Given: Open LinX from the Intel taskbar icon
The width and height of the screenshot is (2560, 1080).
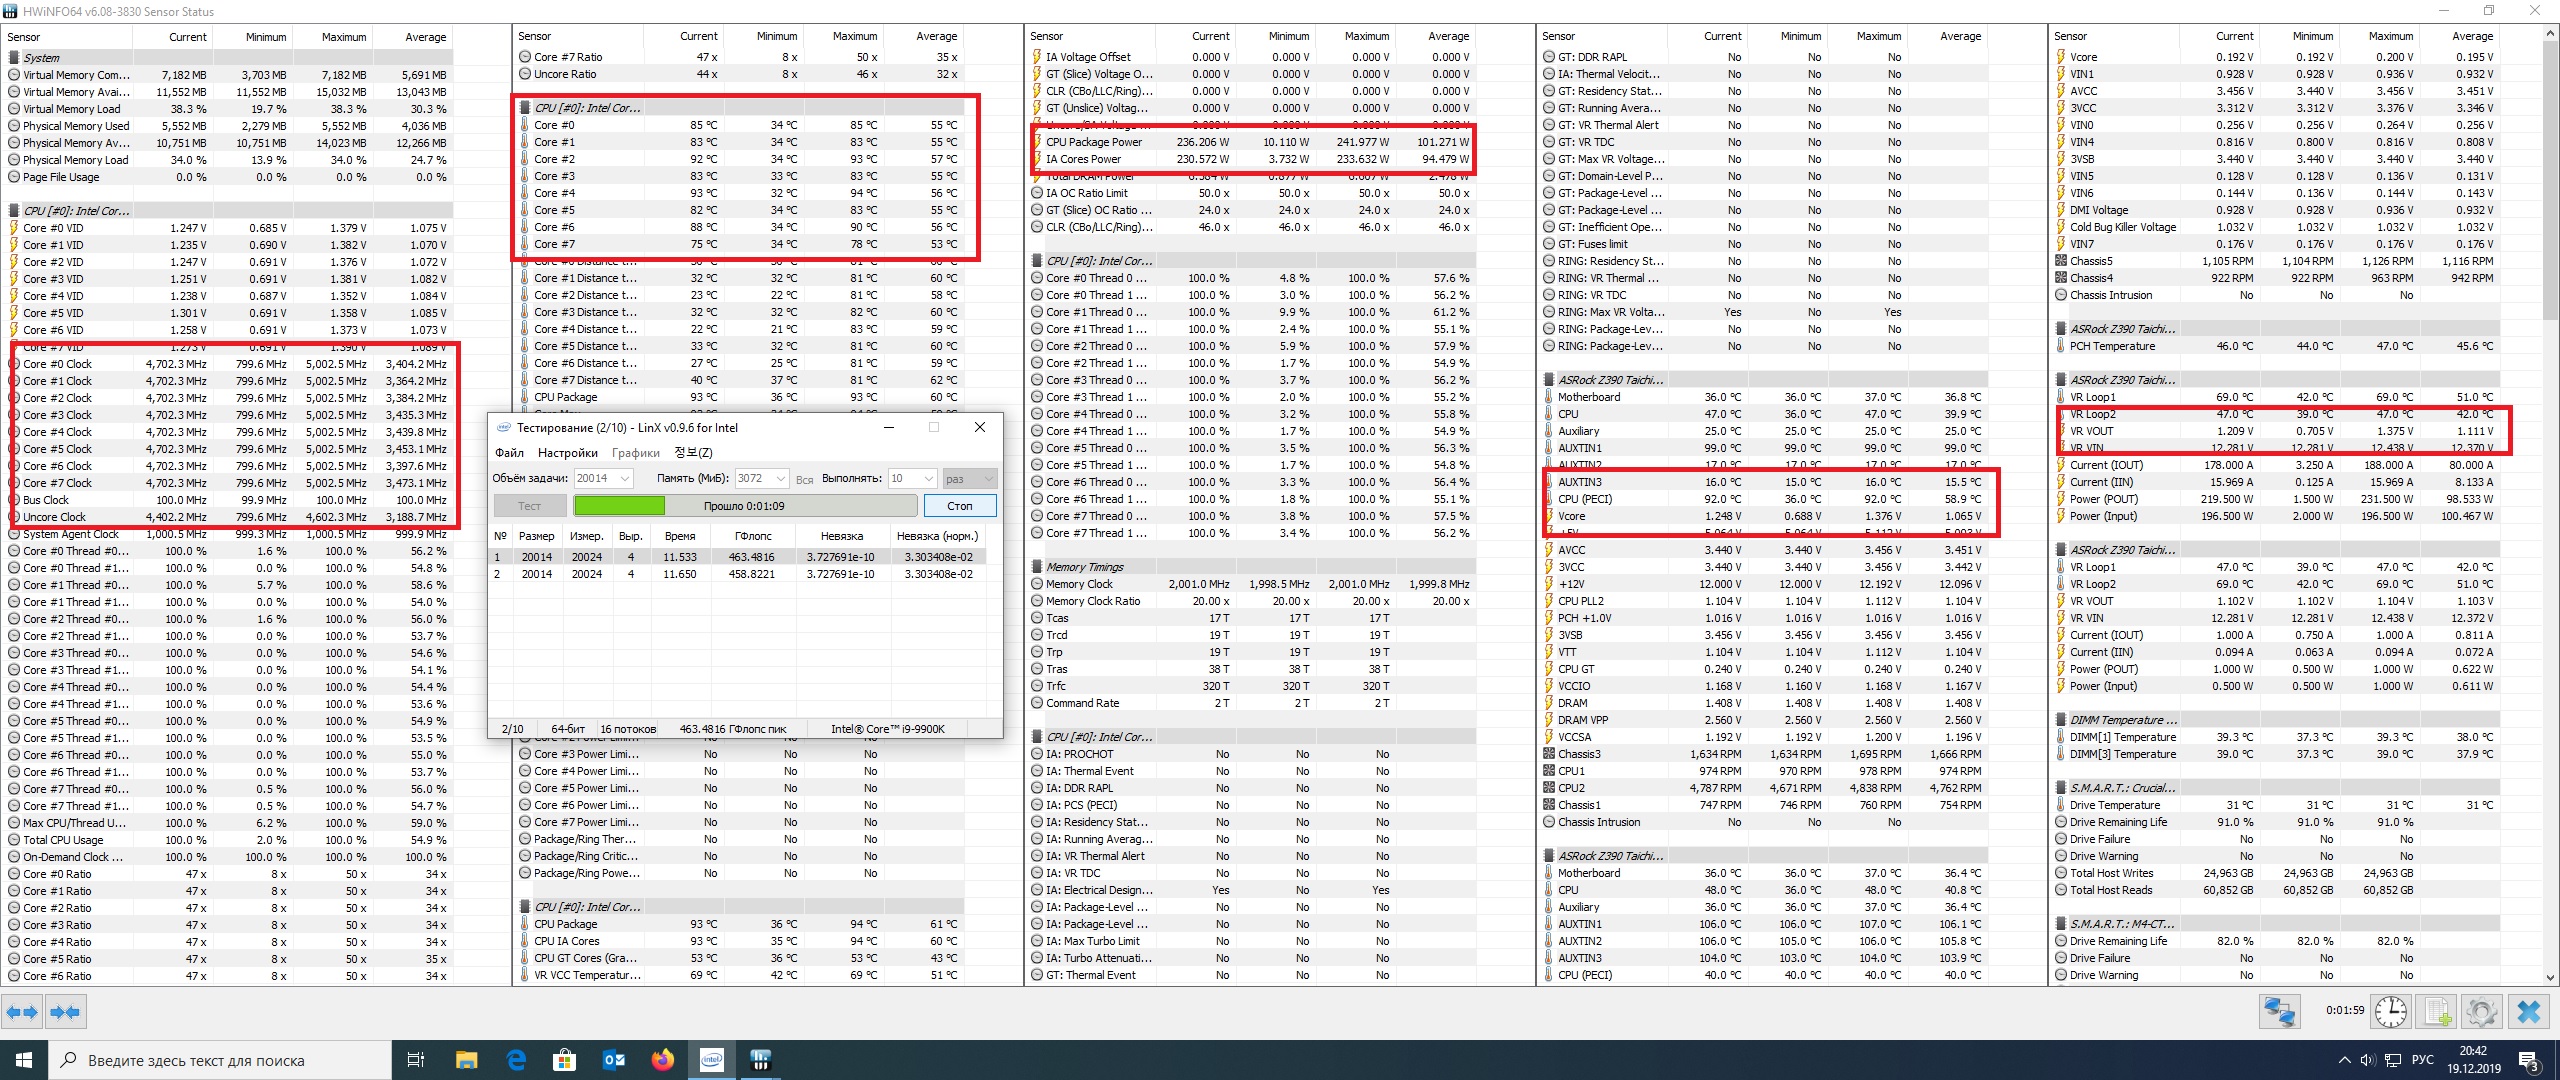Looking at the screenshot, I should (x=711, y=1060).
